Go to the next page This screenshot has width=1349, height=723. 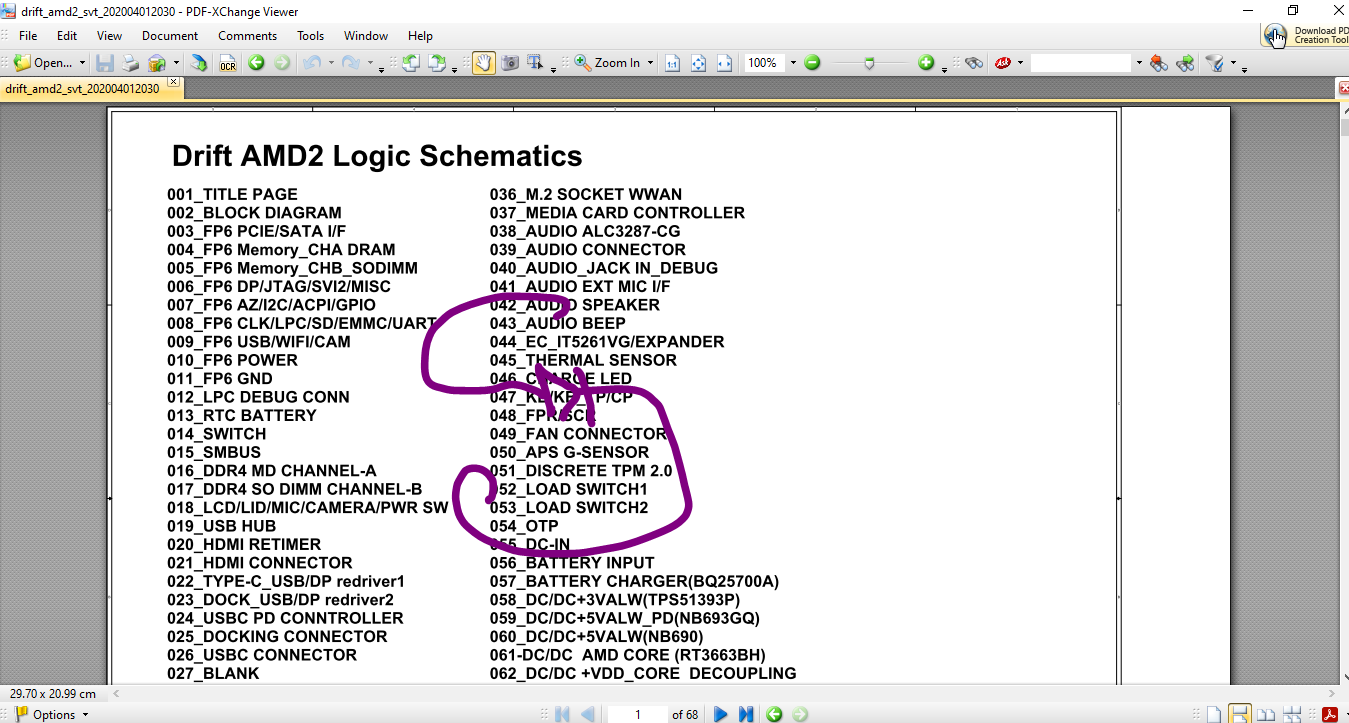(x=721, y=714)
